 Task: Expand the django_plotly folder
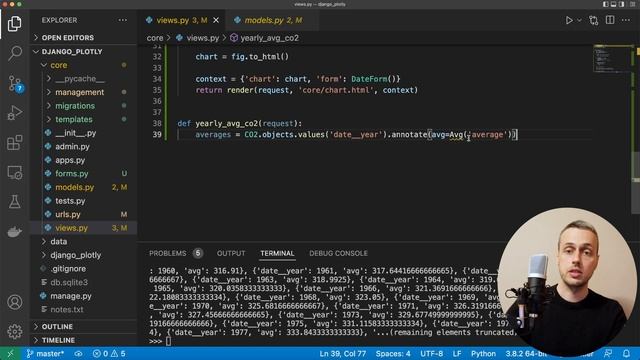[x=84, y=255]
